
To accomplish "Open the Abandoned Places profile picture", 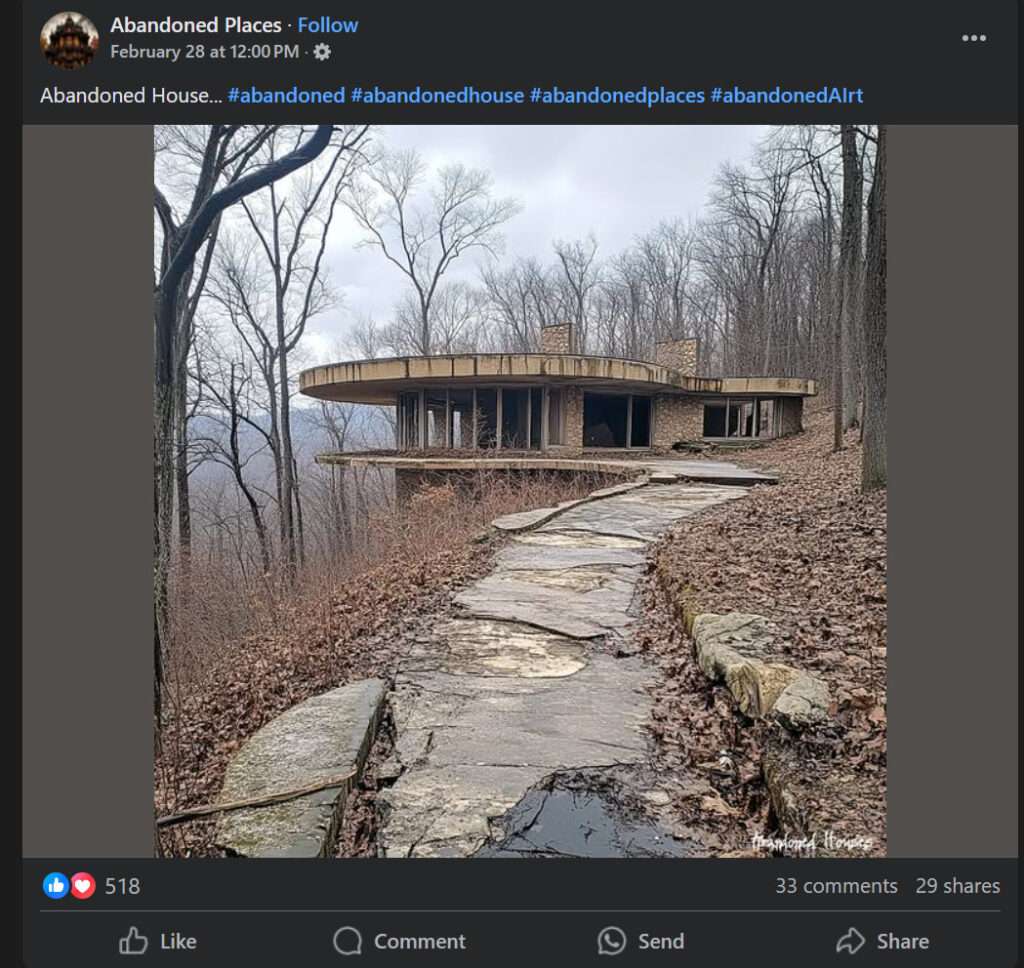I will pos(69,40).
